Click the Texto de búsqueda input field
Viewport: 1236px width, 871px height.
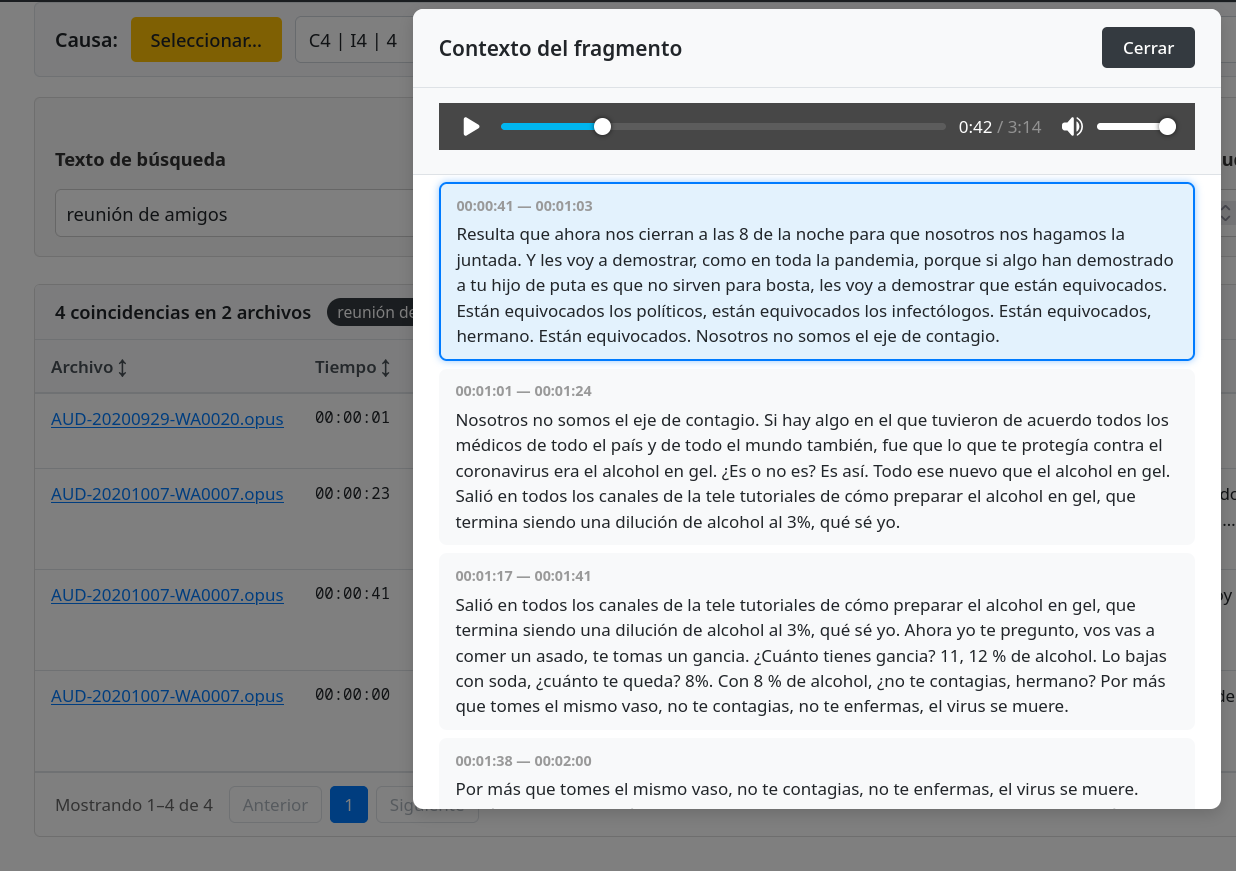click(x=234, y=214)
